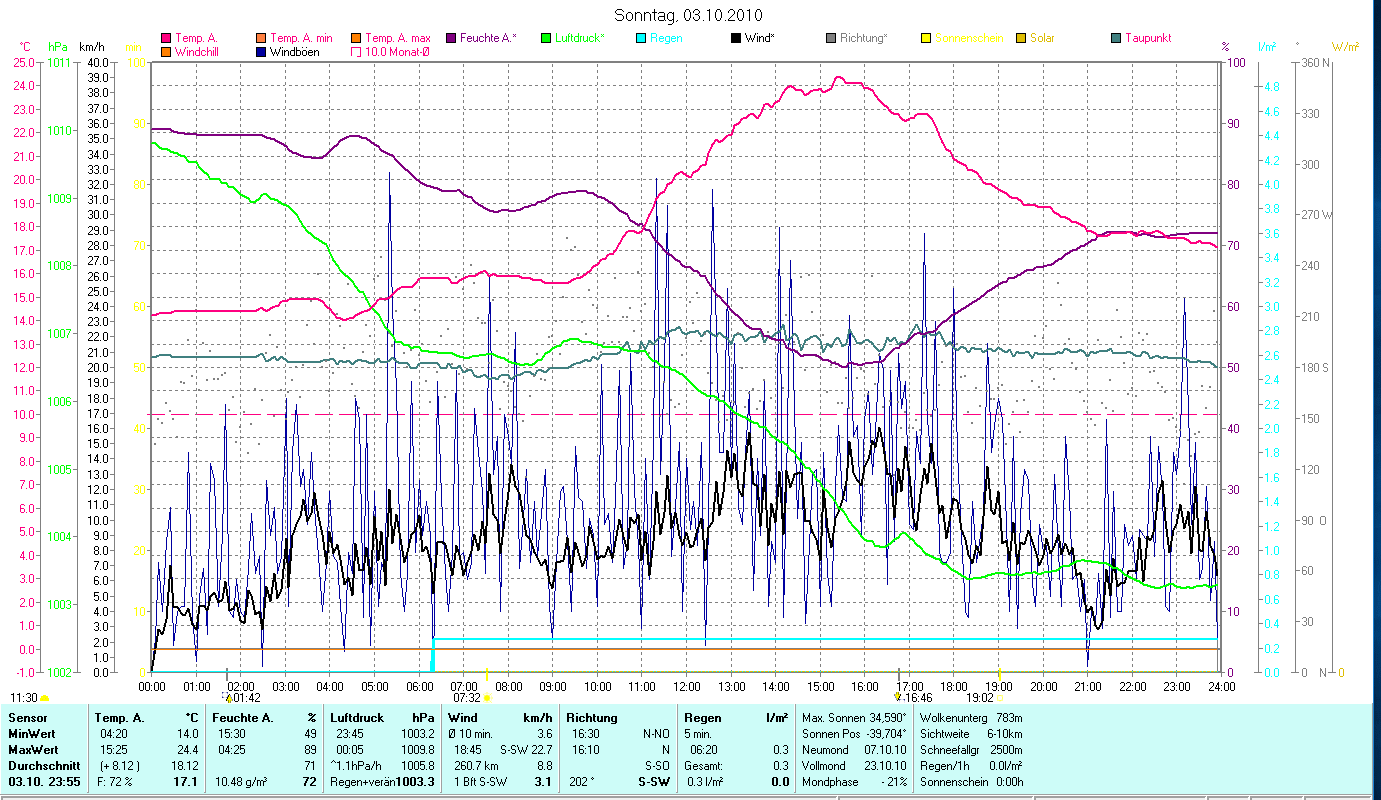This screenshot has width=1381, height=800.
Task: Click the pink Temp. A. legend swatch
Action: [x=166, y=38]
